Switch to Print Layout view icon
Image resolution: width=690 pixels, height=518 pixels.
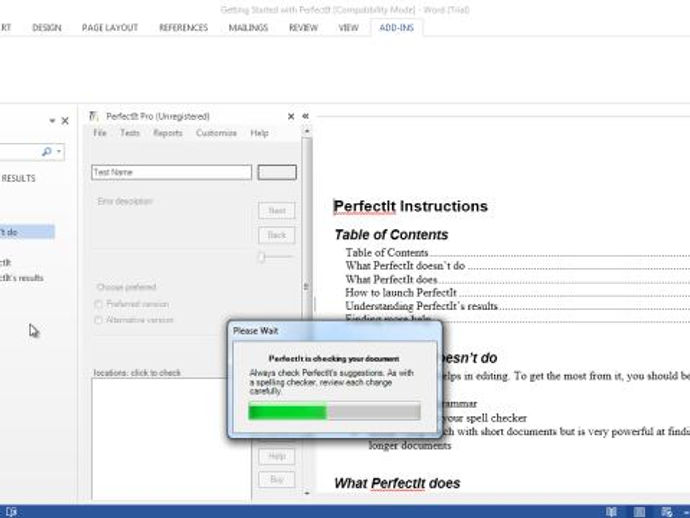(639, 512)
